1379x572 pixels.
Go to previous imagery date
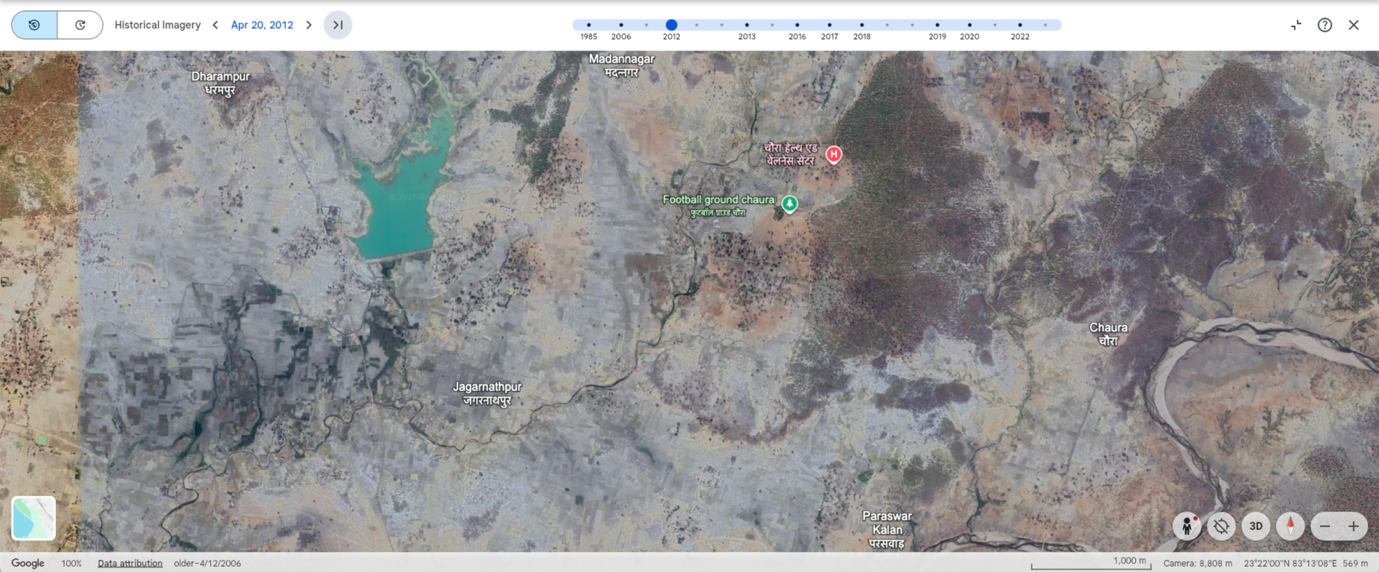215,25
